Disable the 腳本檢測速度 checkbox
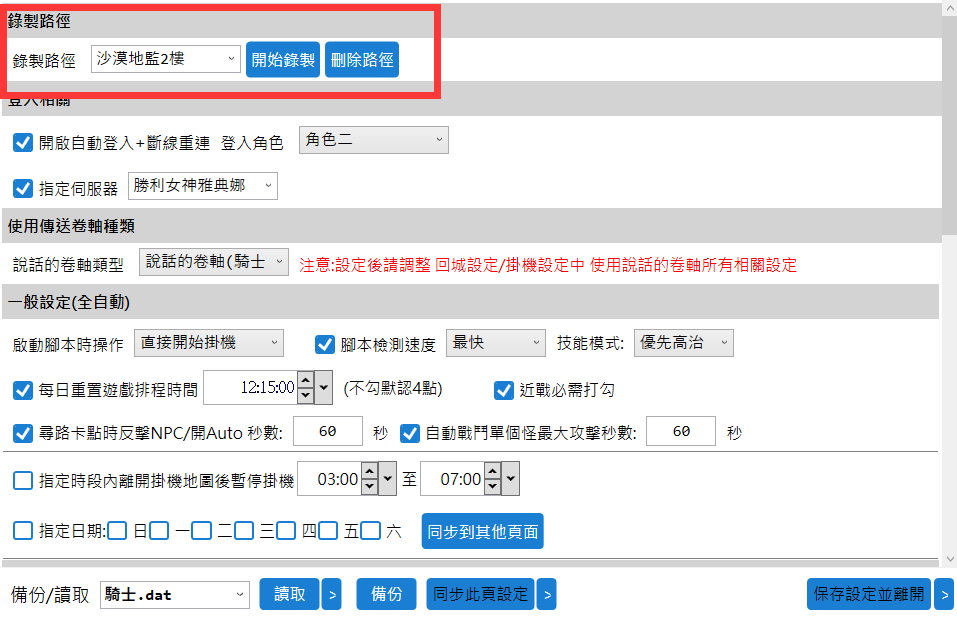This screenshot has width=957, height=618. pyautogui.click(x=324, y=344)
